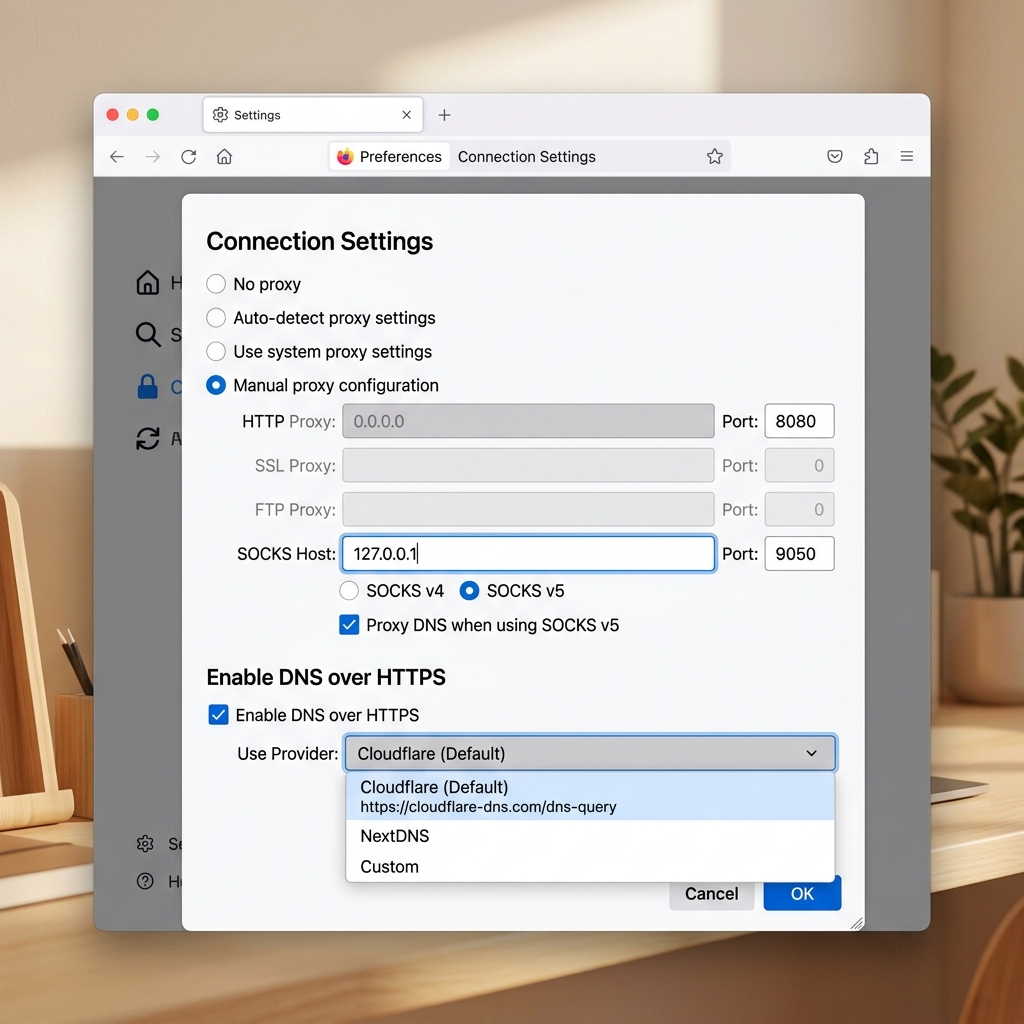The image size is (1024, 1024).
Task: Click the back arrow navigation icon
Action: (117, 157)
